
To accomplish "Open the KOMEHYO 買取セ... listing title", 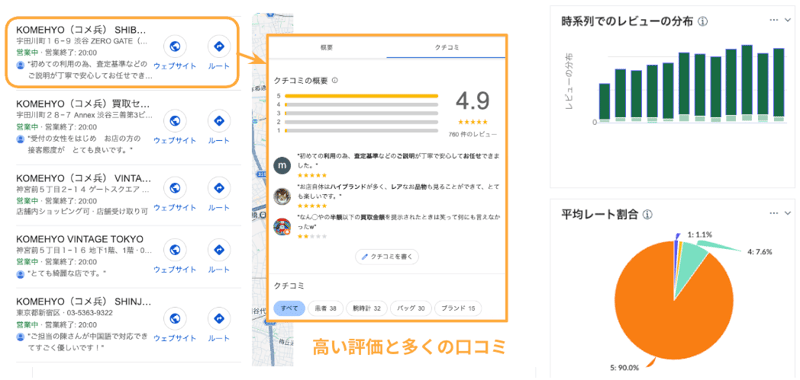I will point(83,104).
